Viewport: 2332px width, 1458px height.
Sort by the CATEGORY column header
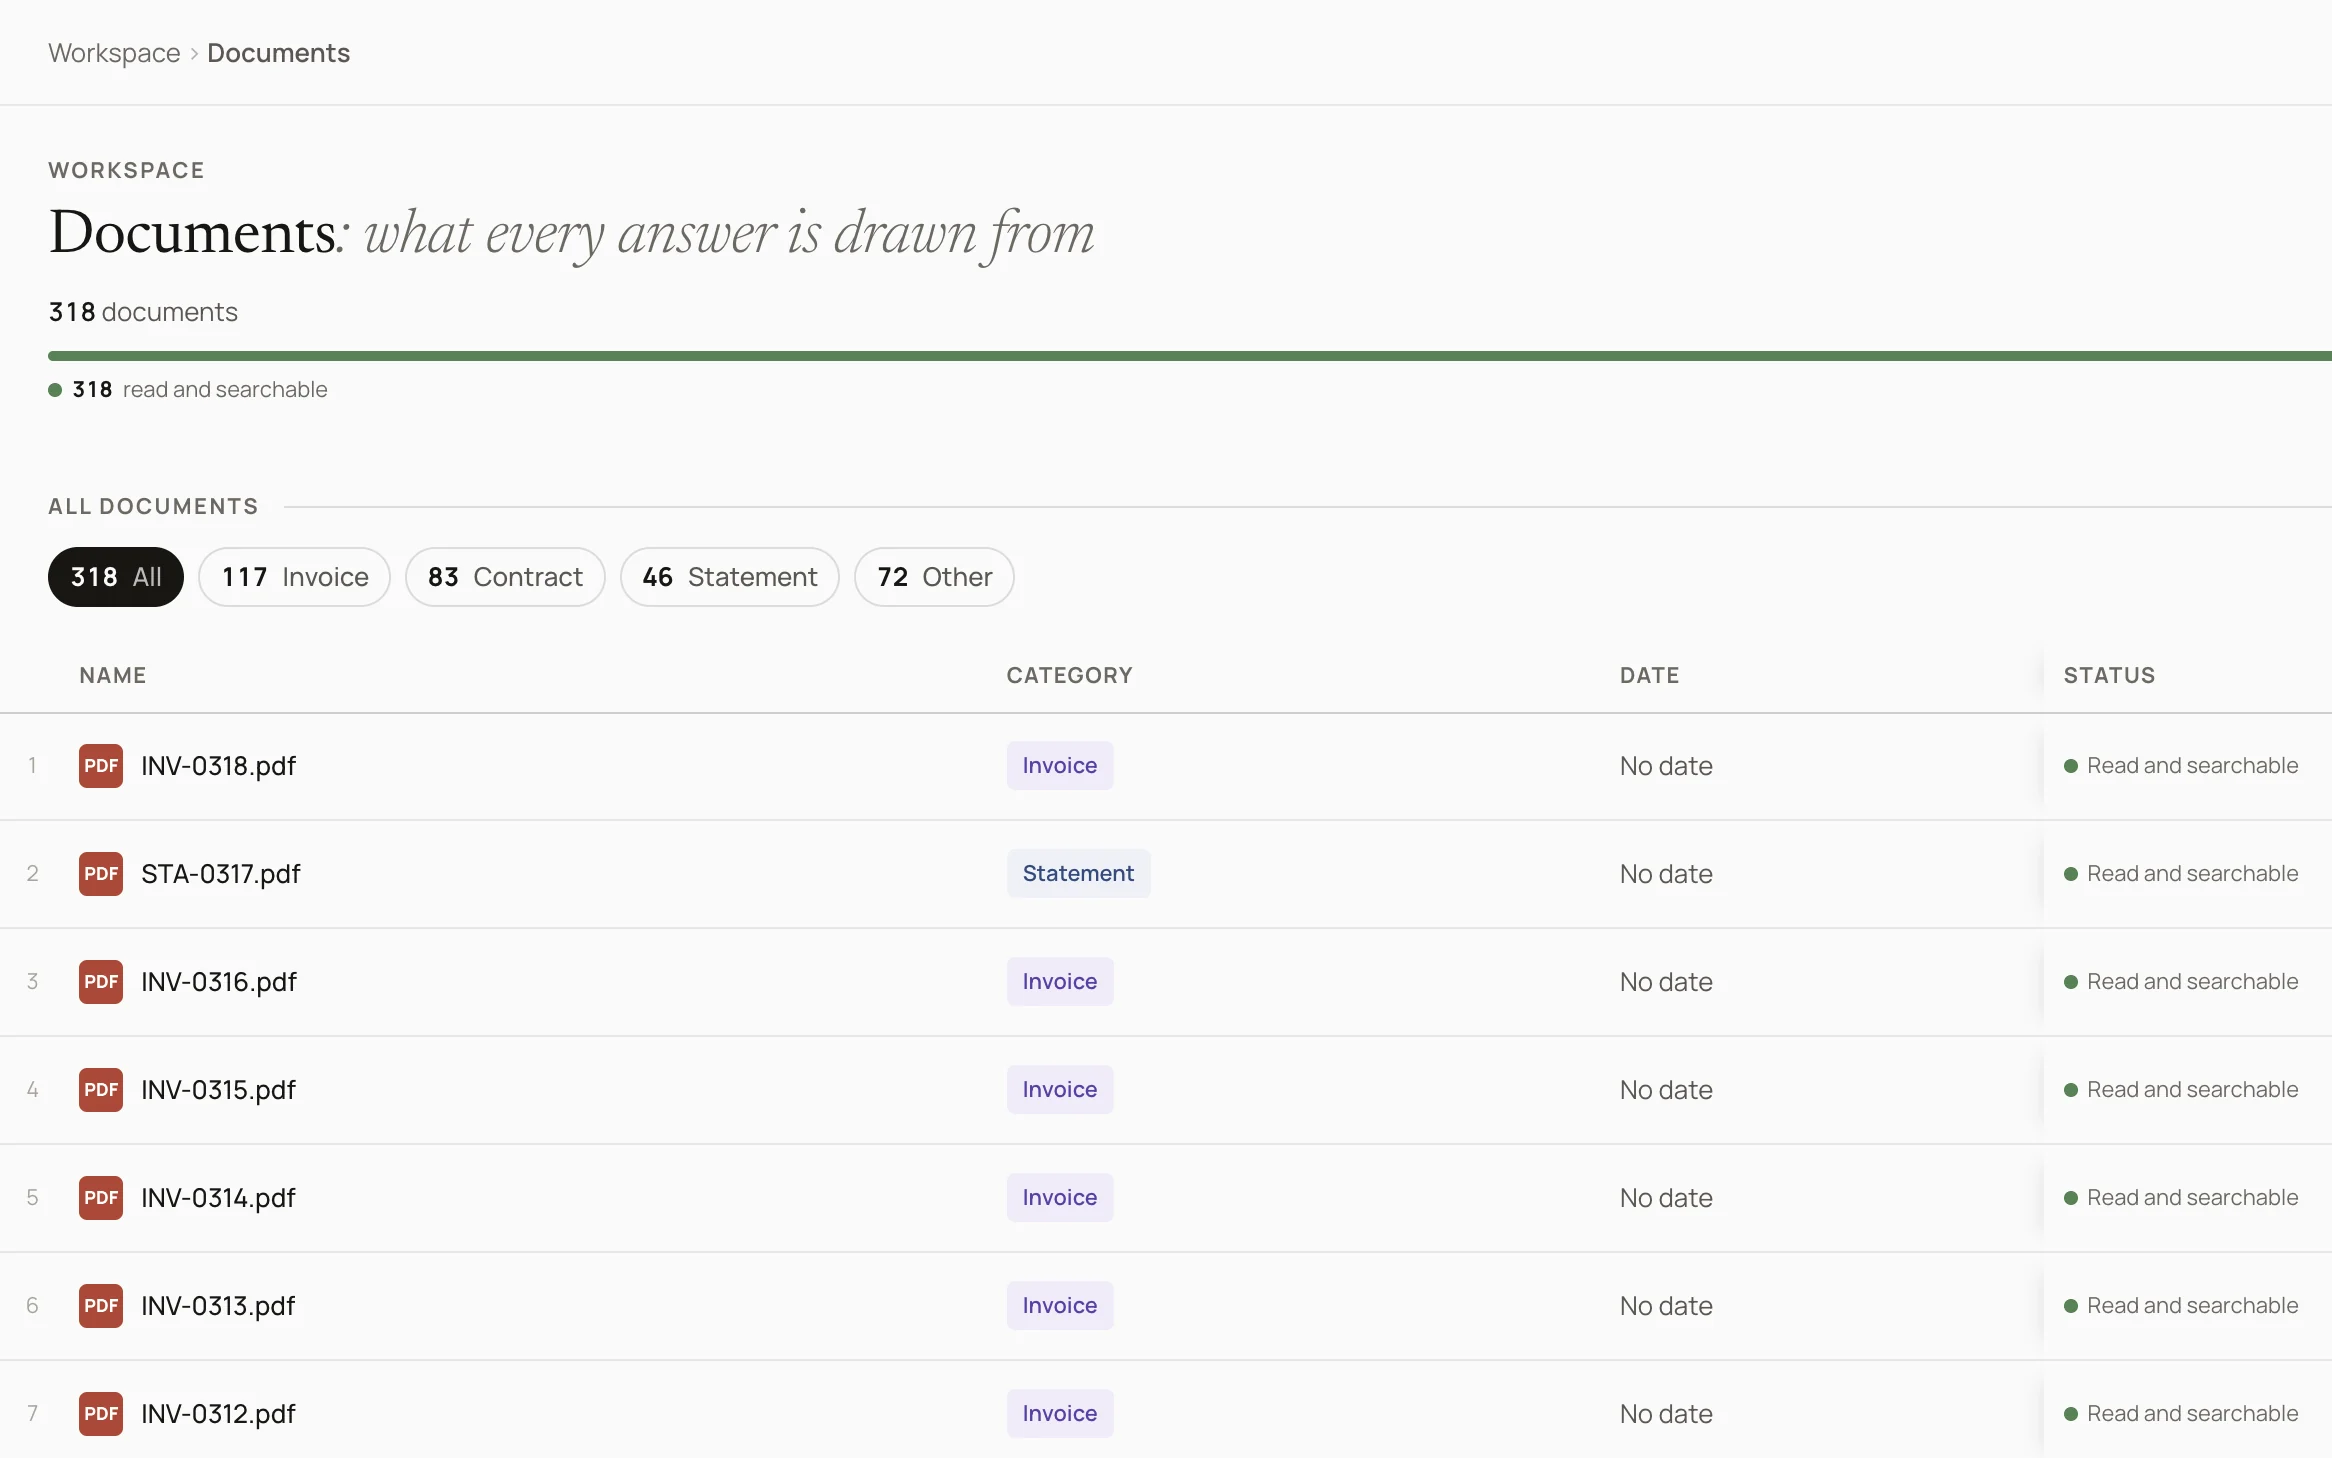(1070, 676)
